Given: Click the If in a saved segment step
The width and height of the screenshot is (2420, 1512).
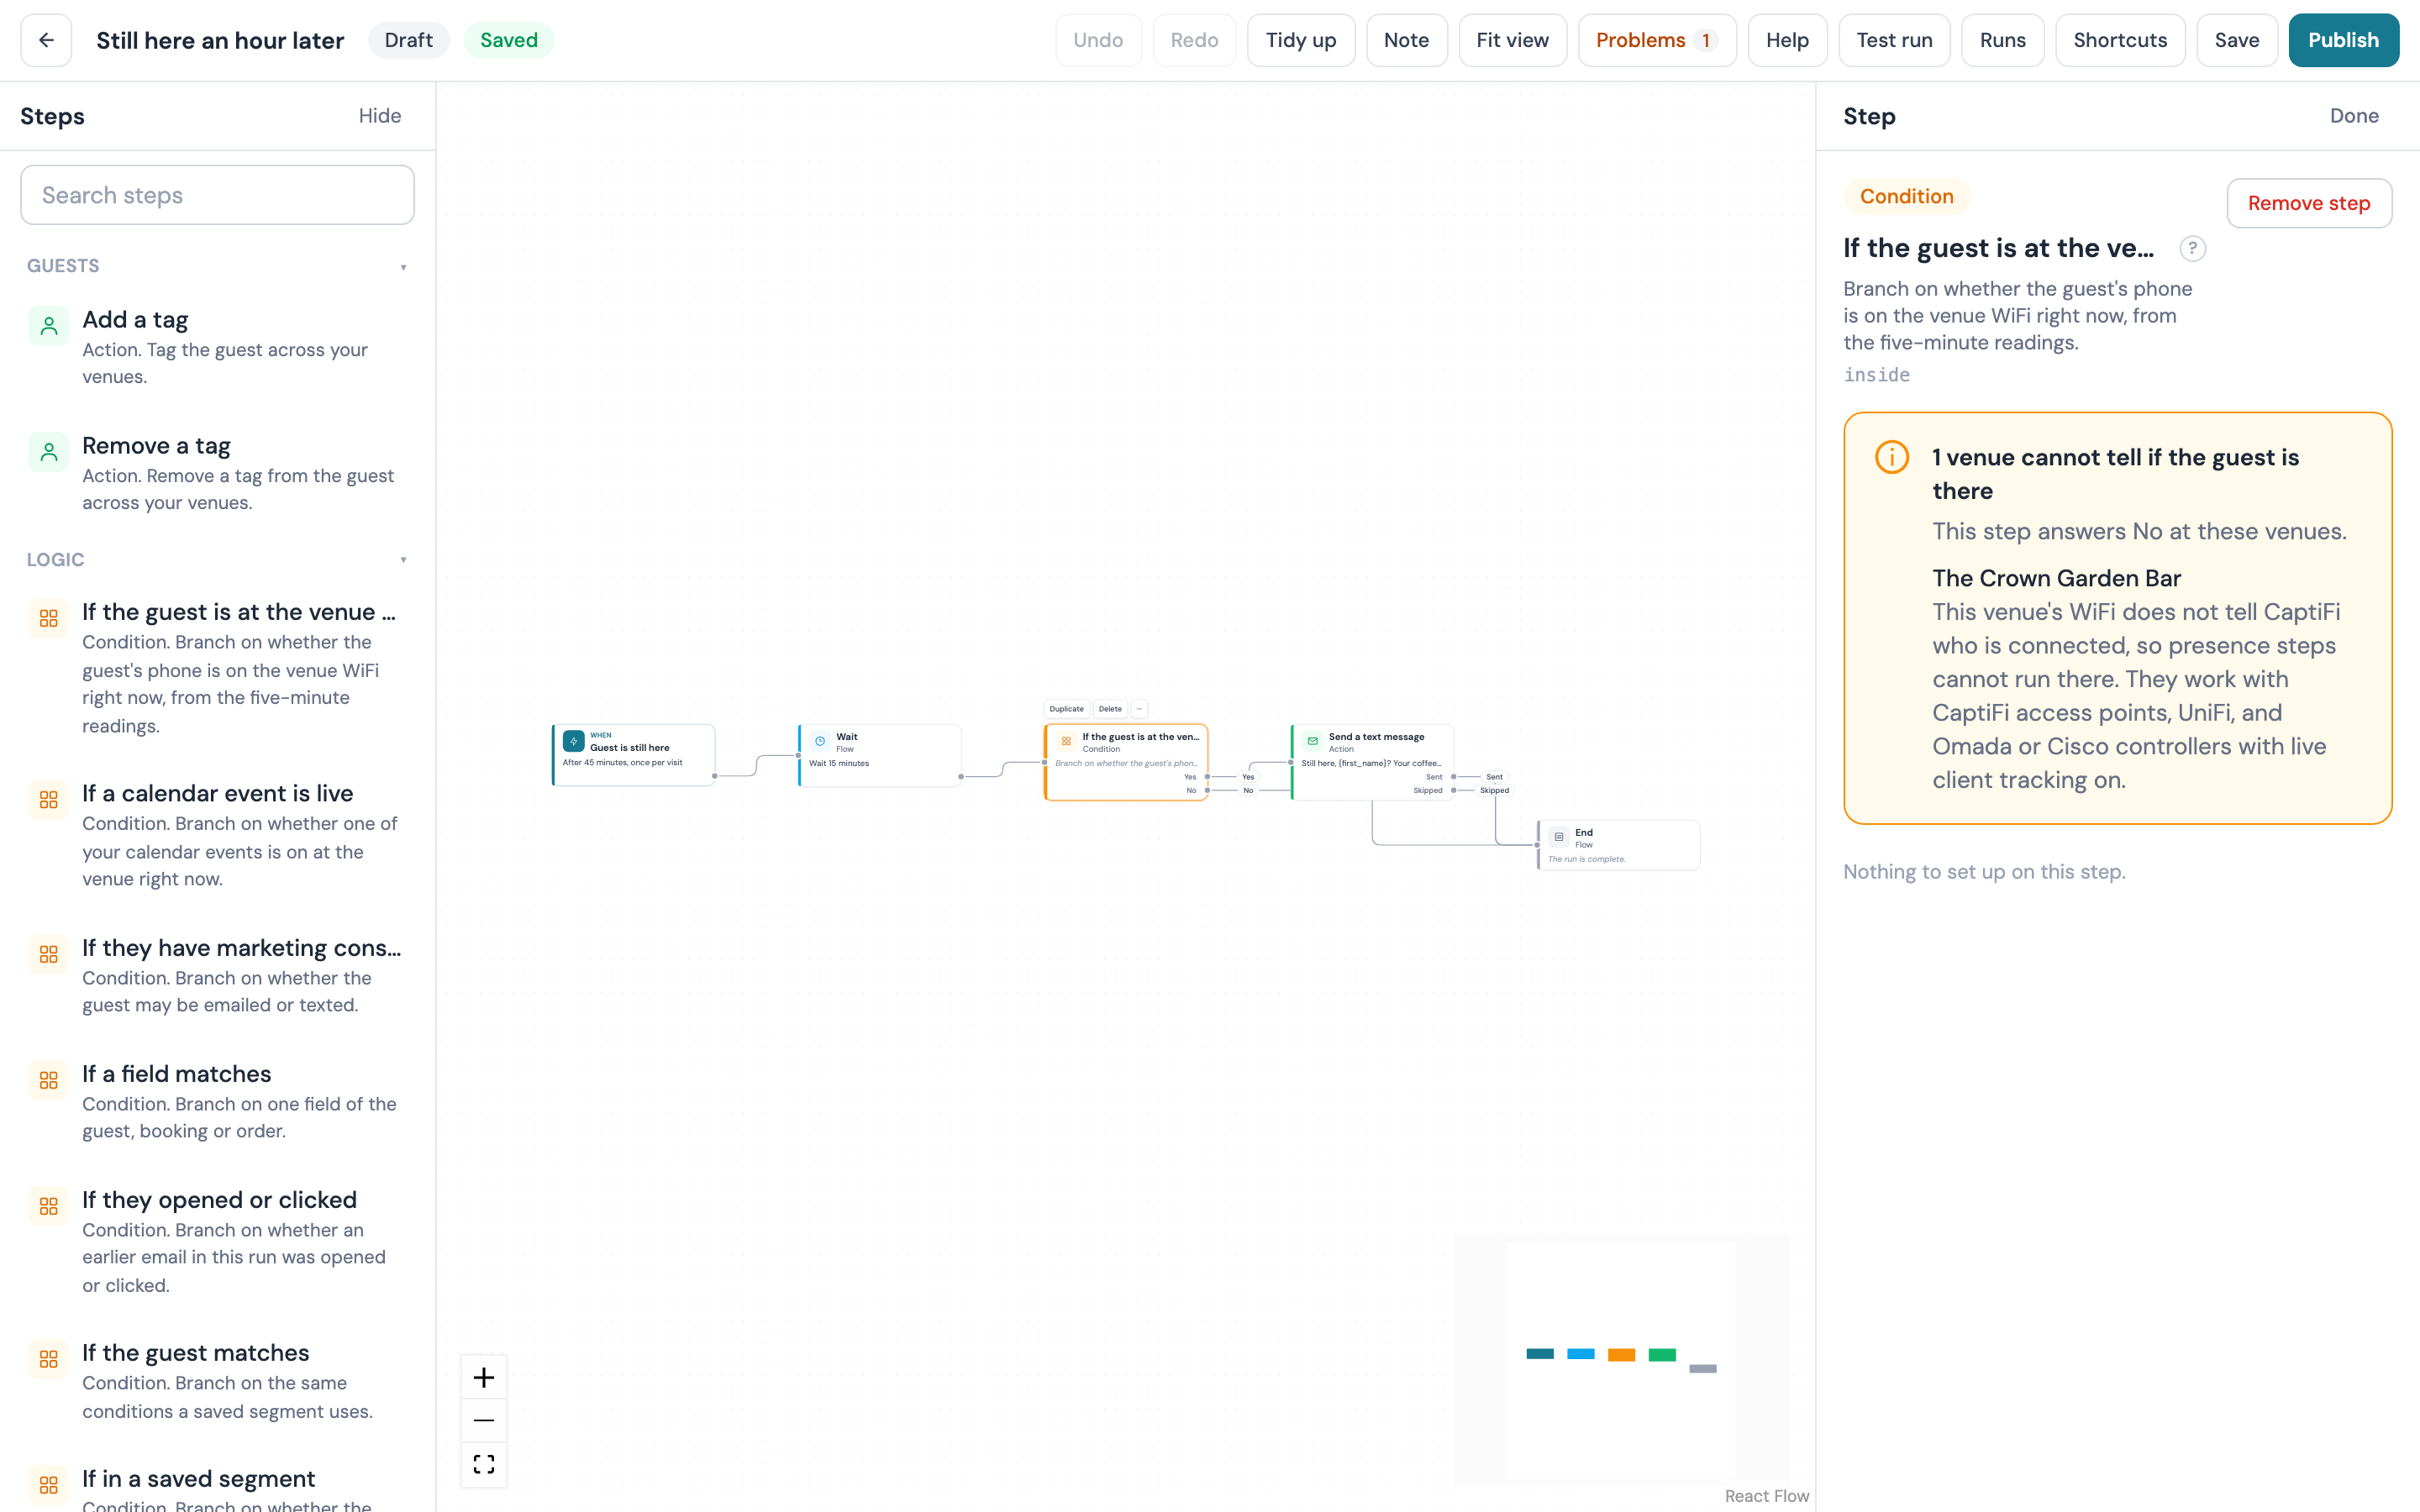Looking at the screenshot, I should pos(217,1485).
